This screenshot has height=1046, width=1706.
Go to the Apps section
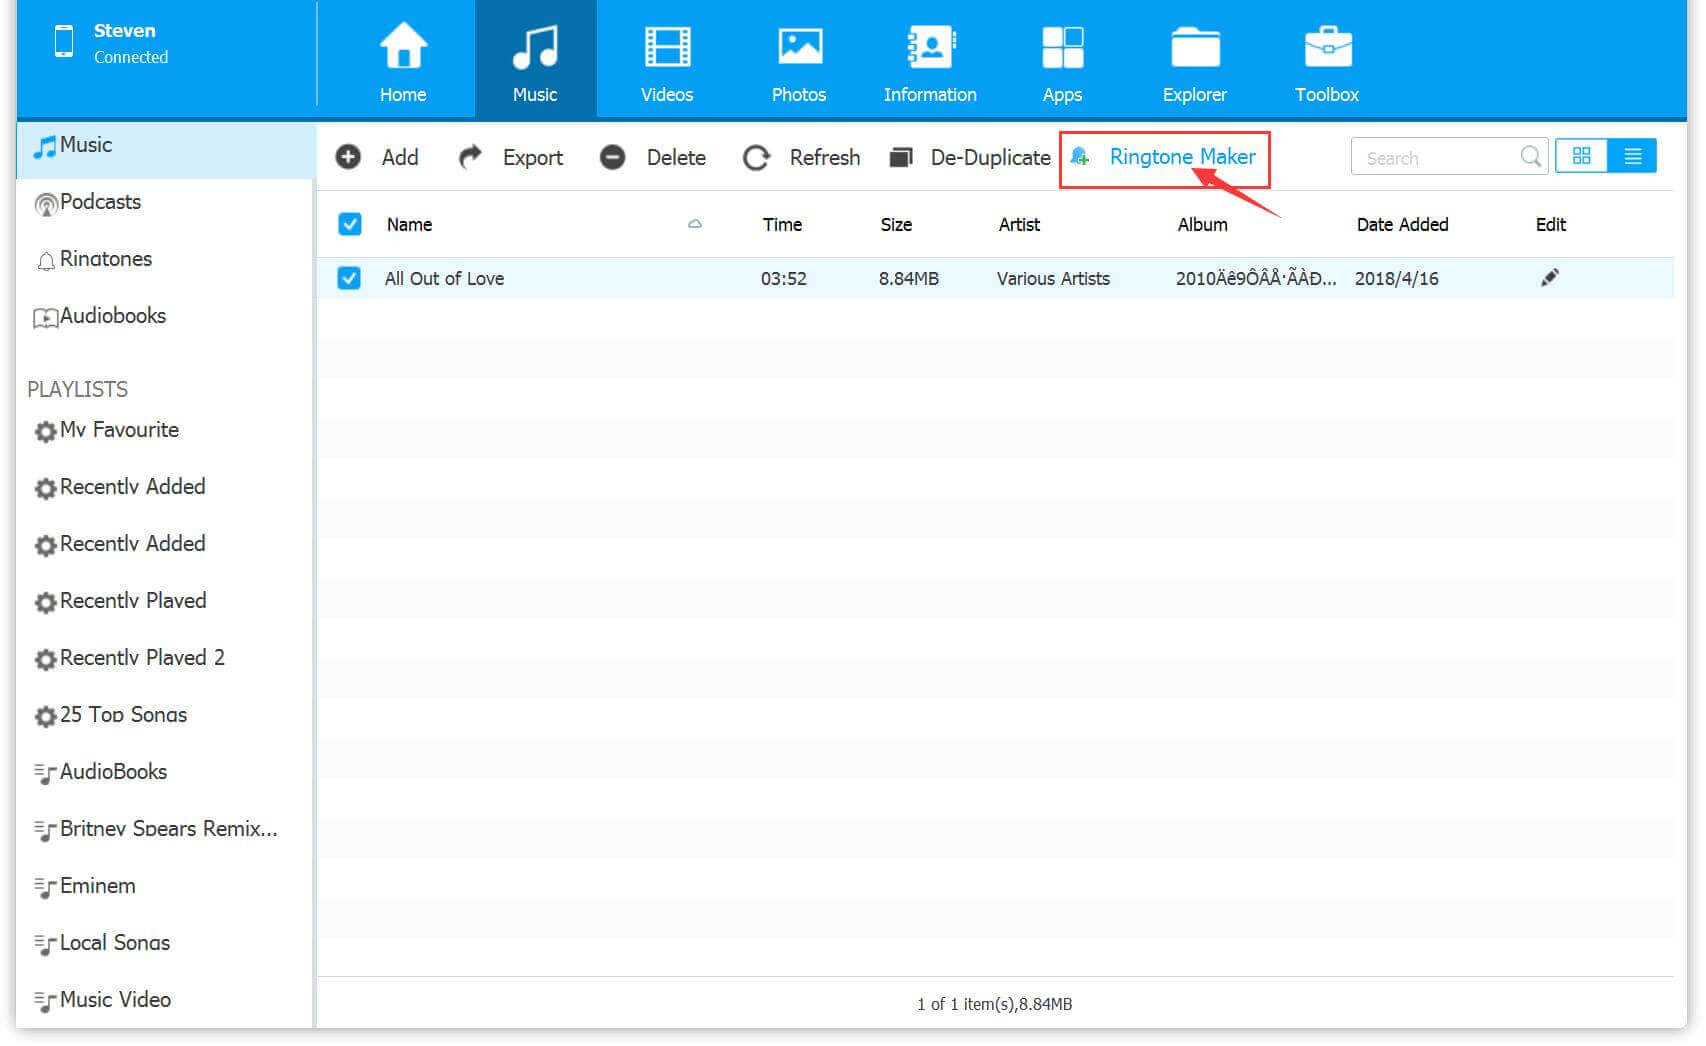(x=1061, y=62)
